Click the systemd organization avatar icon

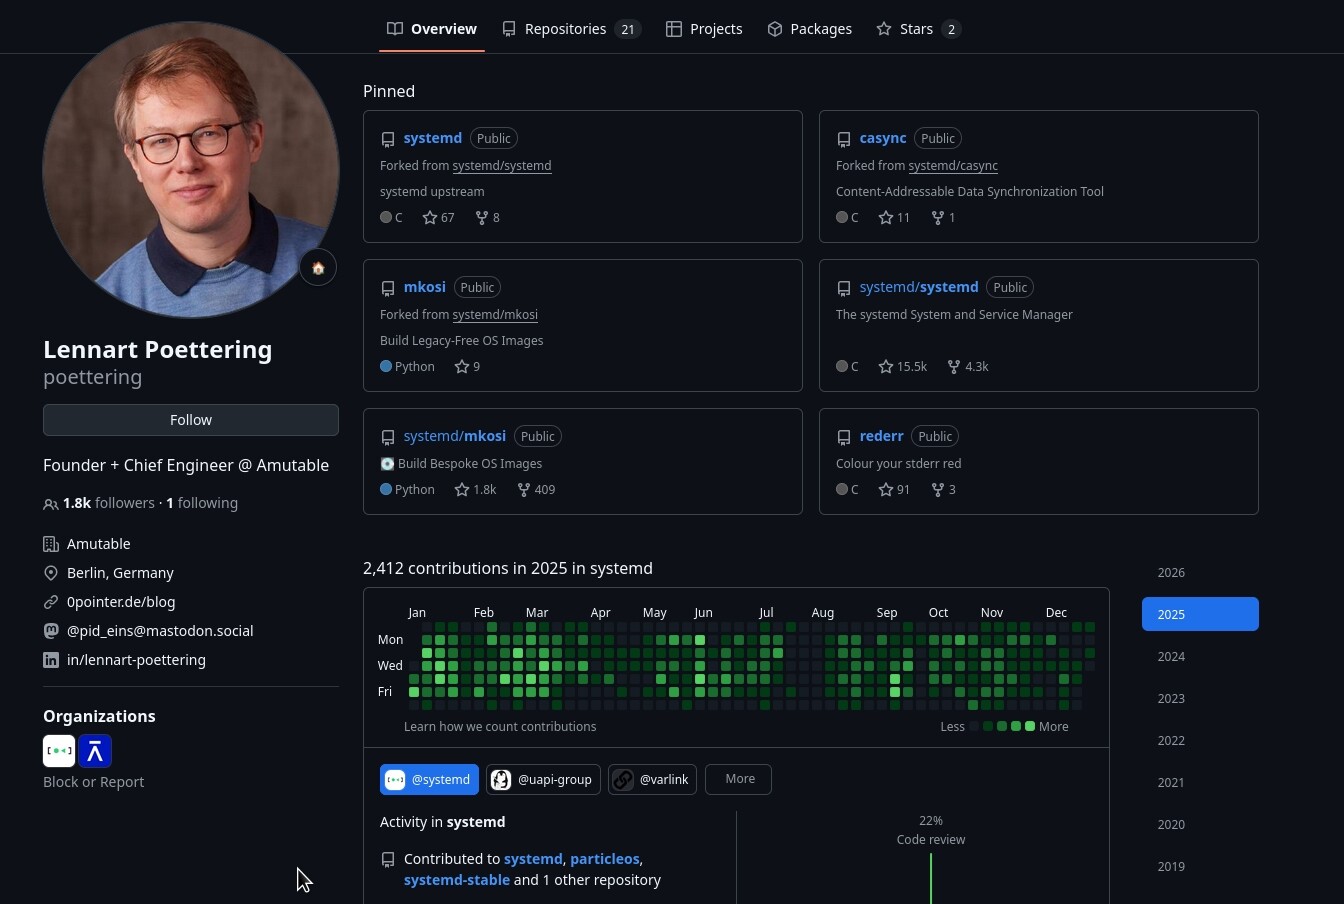59,751
